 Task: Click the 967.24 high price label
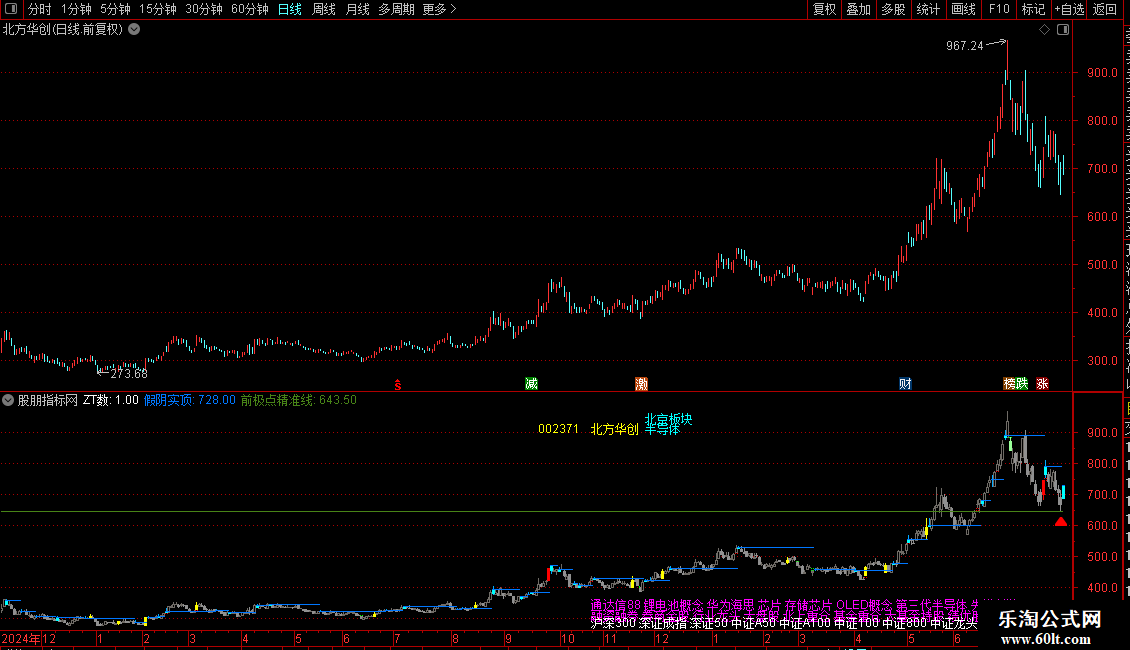965,46
